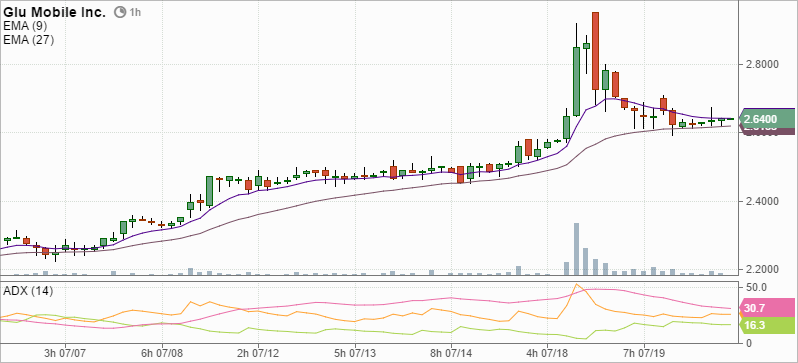Click the 4h 07/18 time axis label
This screenshot has width=798, height=363.
point(548,352)
